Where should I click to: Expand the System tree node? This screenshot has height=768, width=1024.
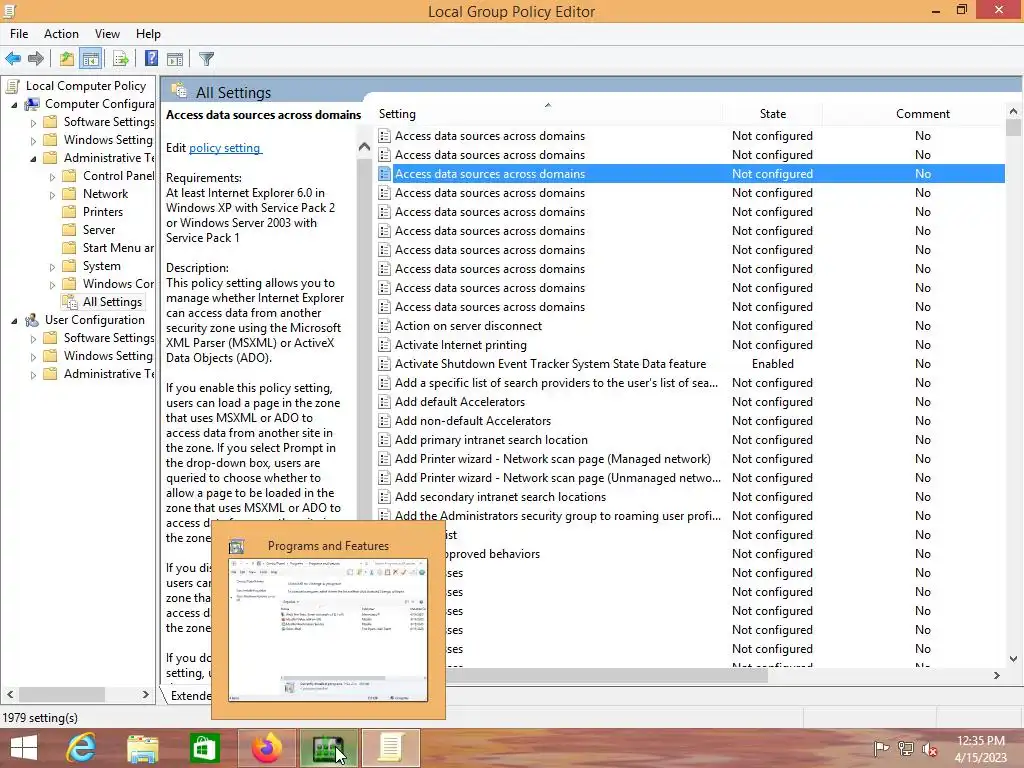(x=52, y=266)
